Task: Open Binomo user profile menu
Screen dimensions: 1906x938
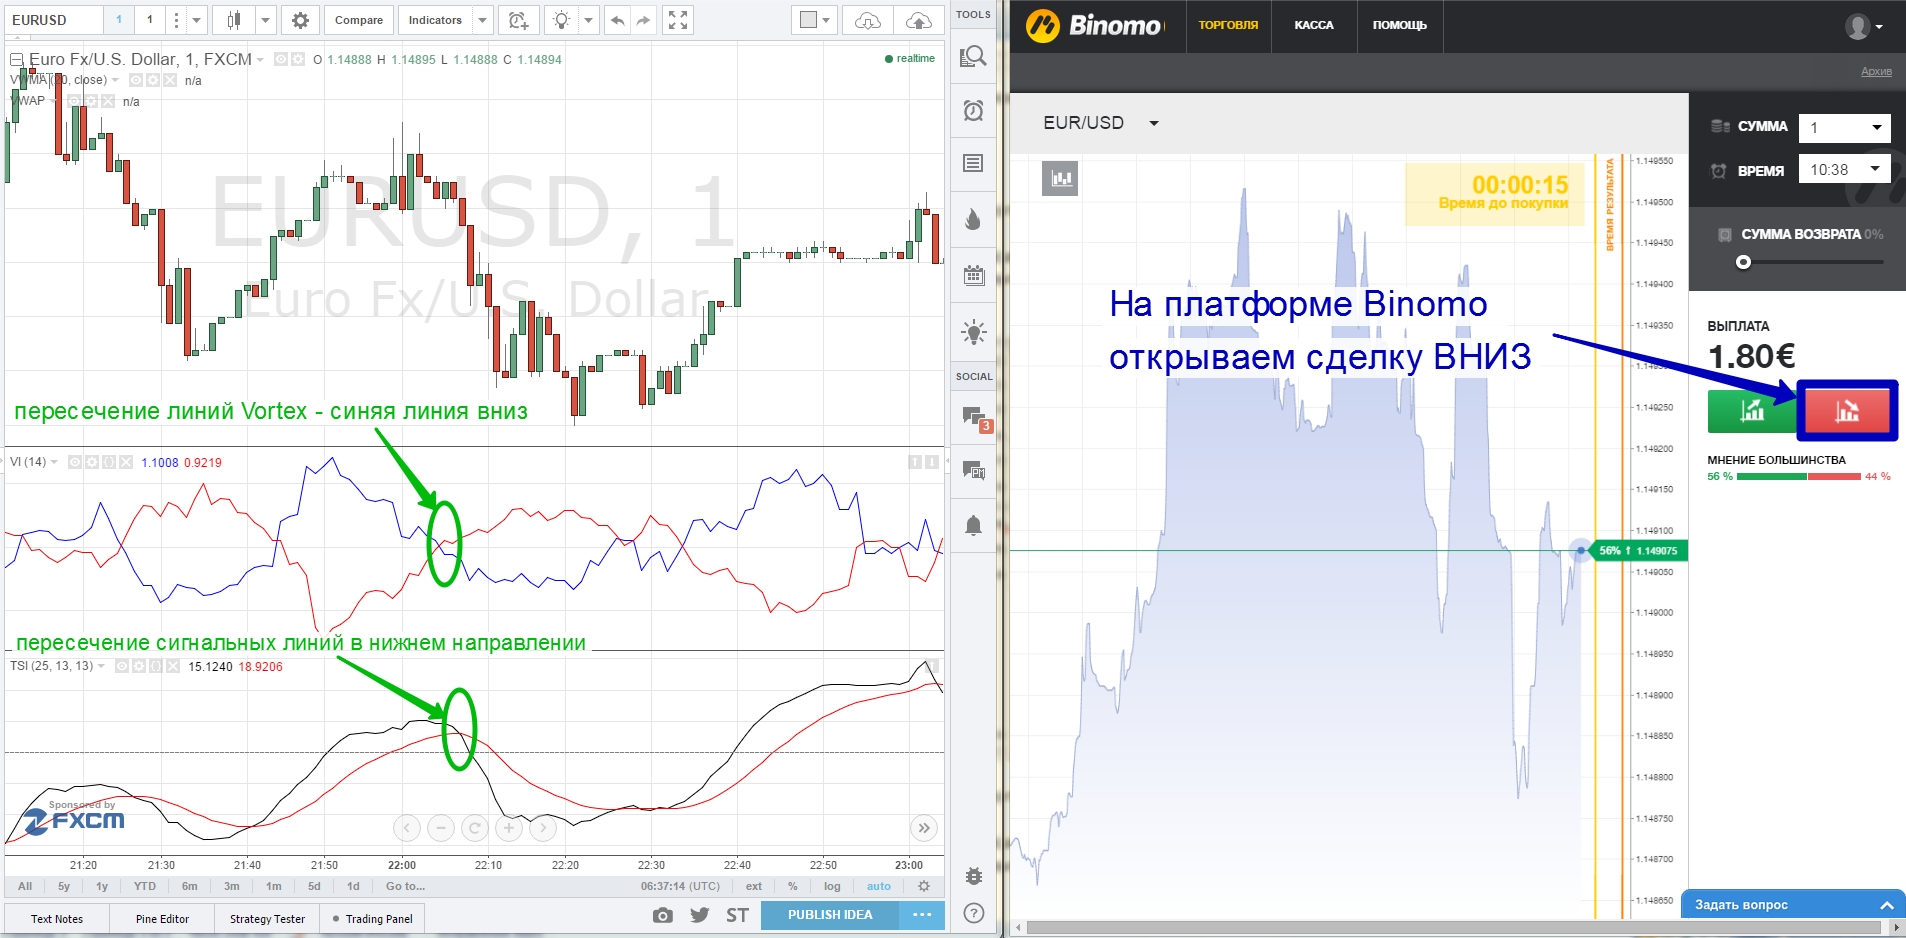Action: coord(1864,27)
